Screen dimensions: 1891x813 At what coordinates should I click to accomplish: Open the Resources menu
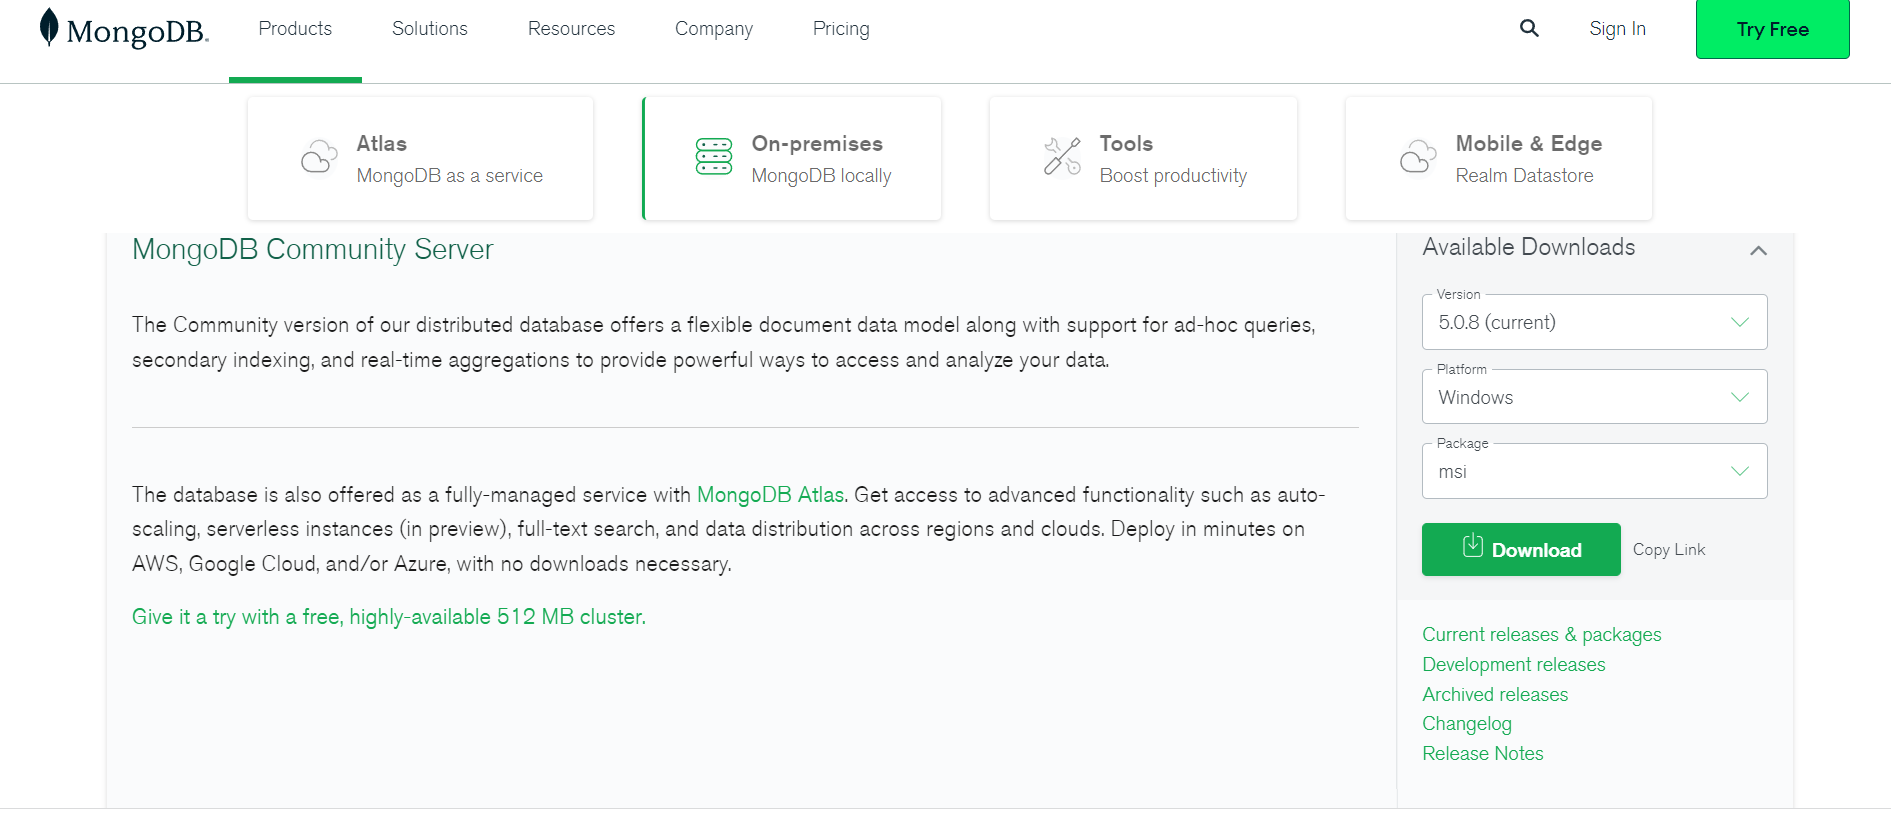pyautogui.click(x=571, y=29)
